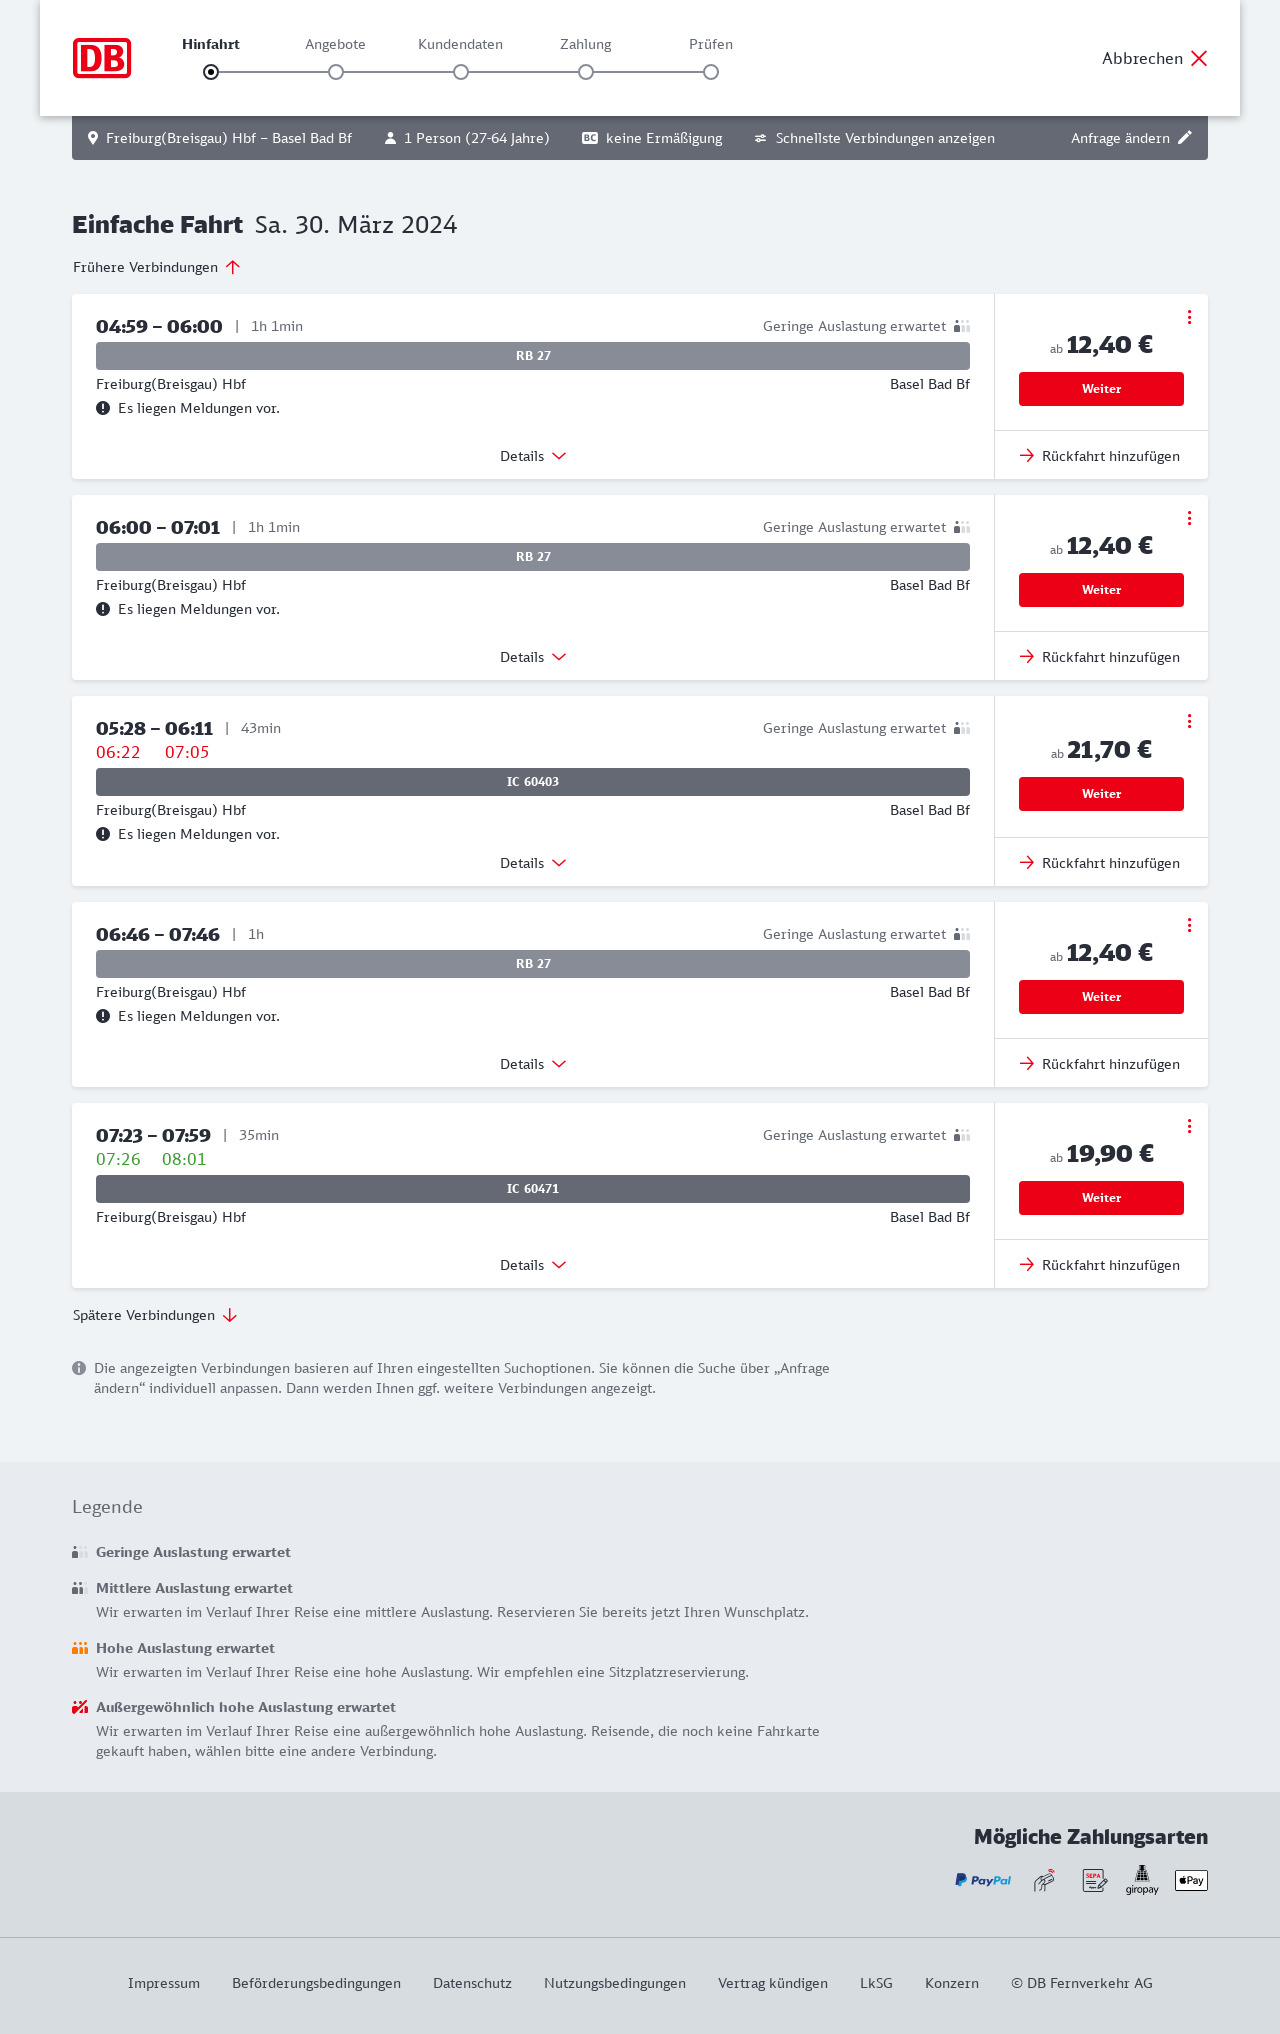Select the Prüfen step circle
This screenshot has width=1280, height=2034.
[711, 72]
